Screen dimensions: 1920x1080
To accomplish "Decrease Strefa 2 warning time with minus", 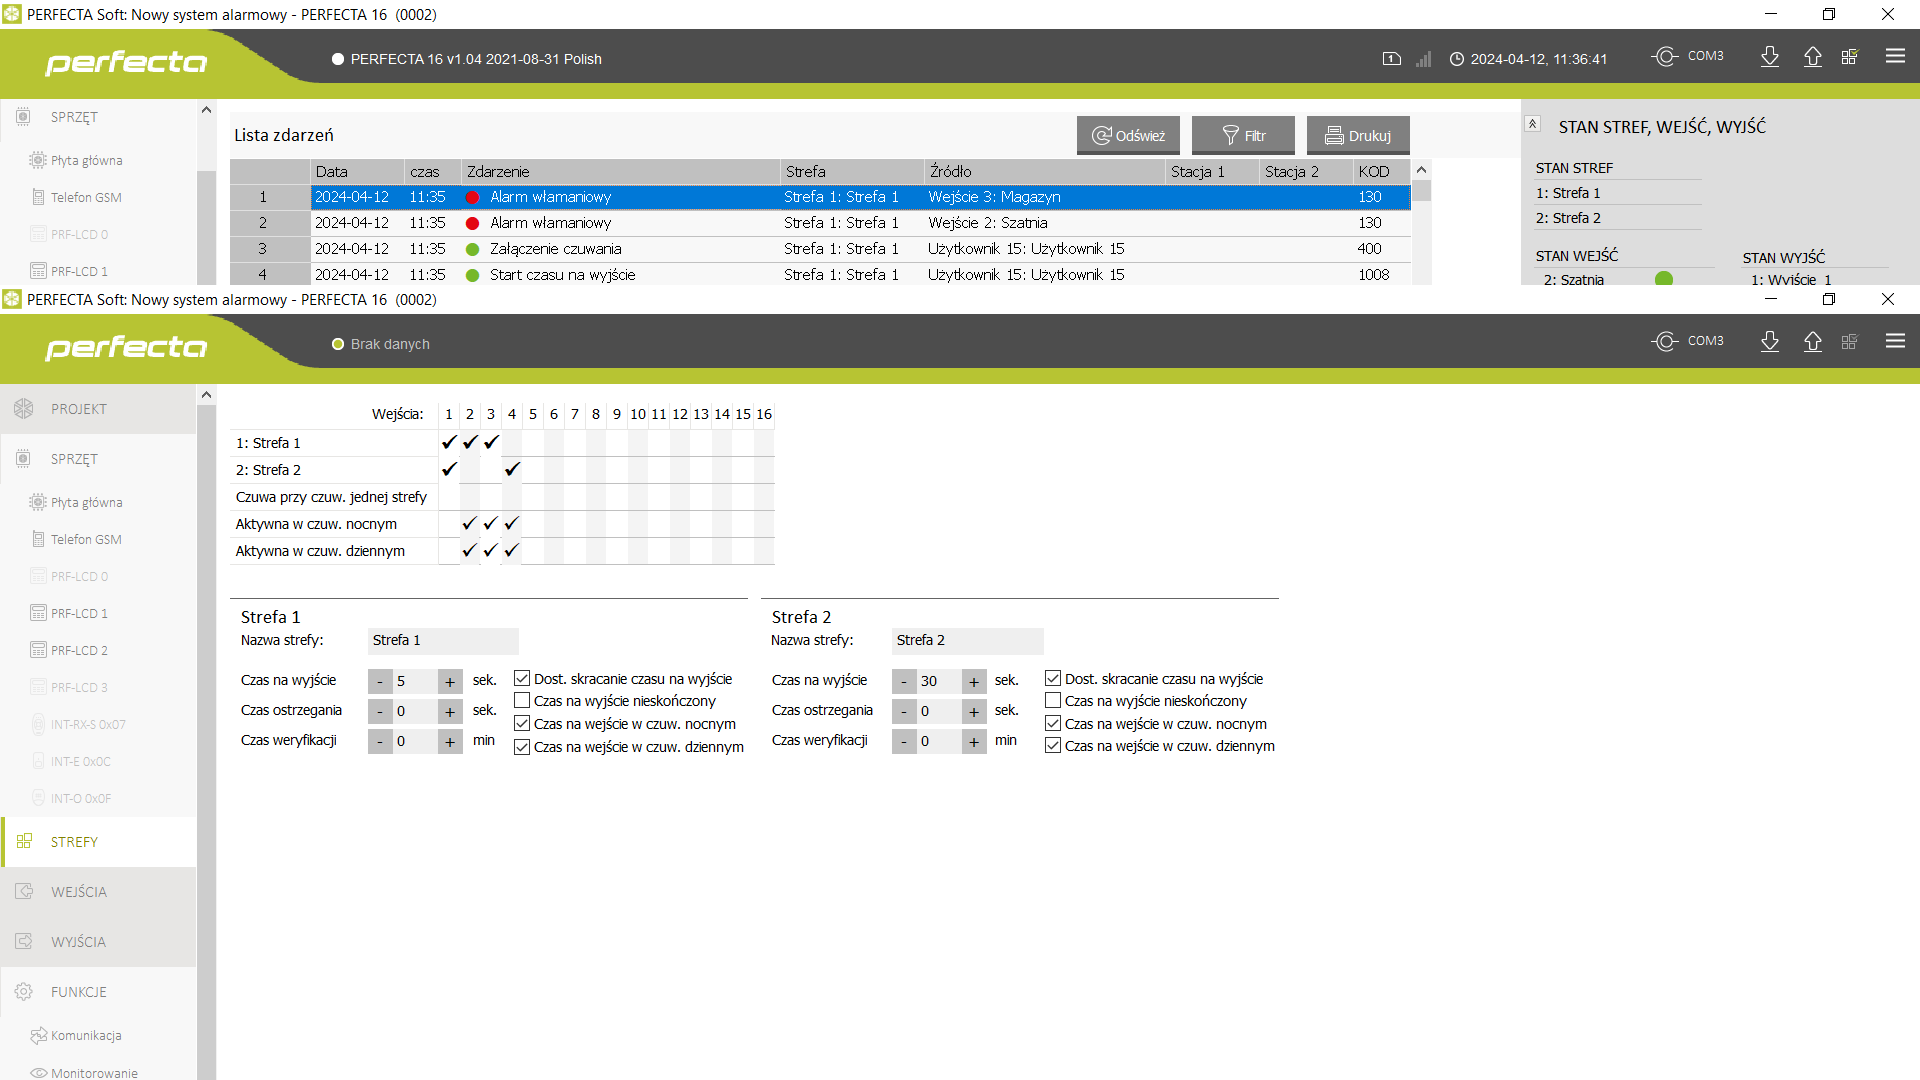I will [904, 712].
